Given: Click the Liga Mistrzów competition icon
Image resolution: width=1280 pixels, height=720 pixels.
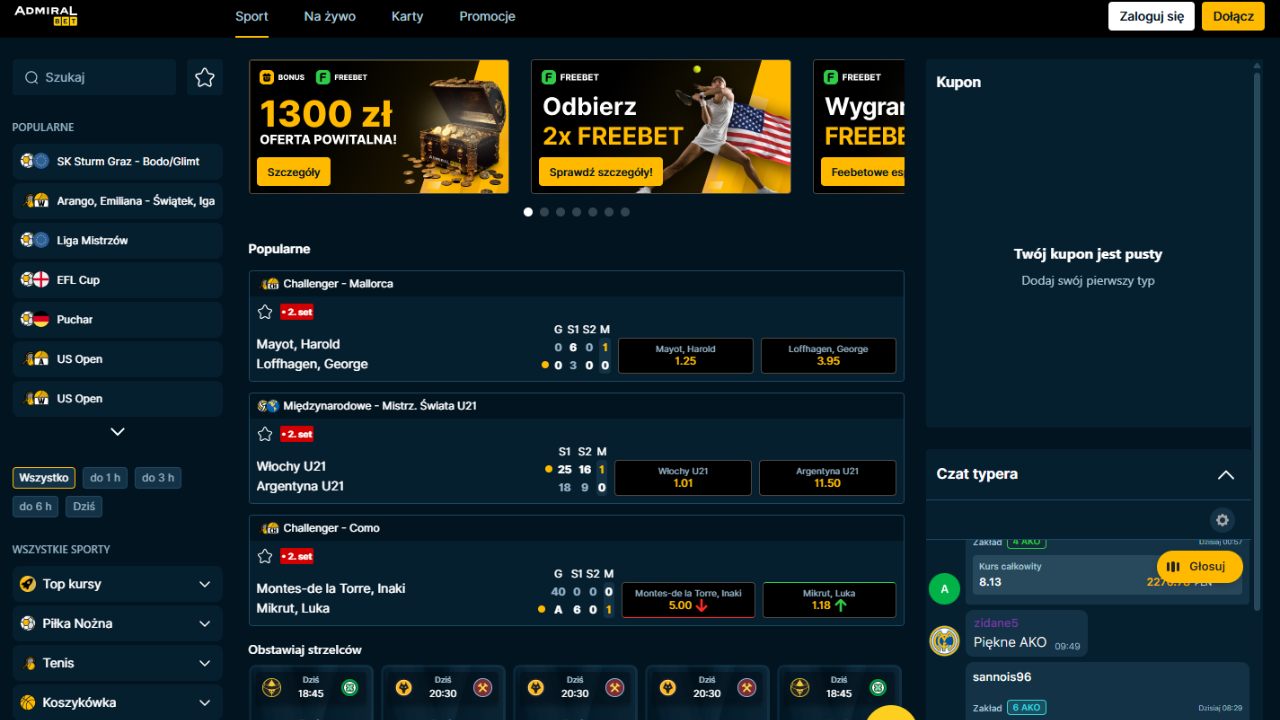Looking at the screenshot, I should [x=34, y=240].
